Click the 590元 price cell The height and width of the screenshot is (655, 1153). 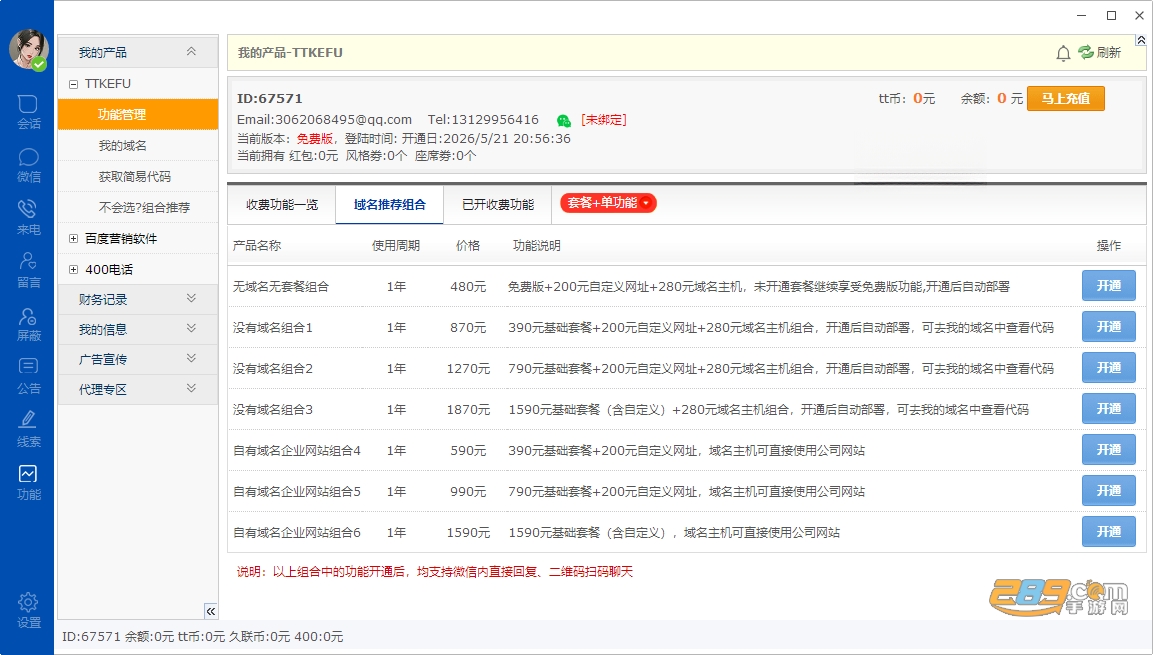pos(468,451)
